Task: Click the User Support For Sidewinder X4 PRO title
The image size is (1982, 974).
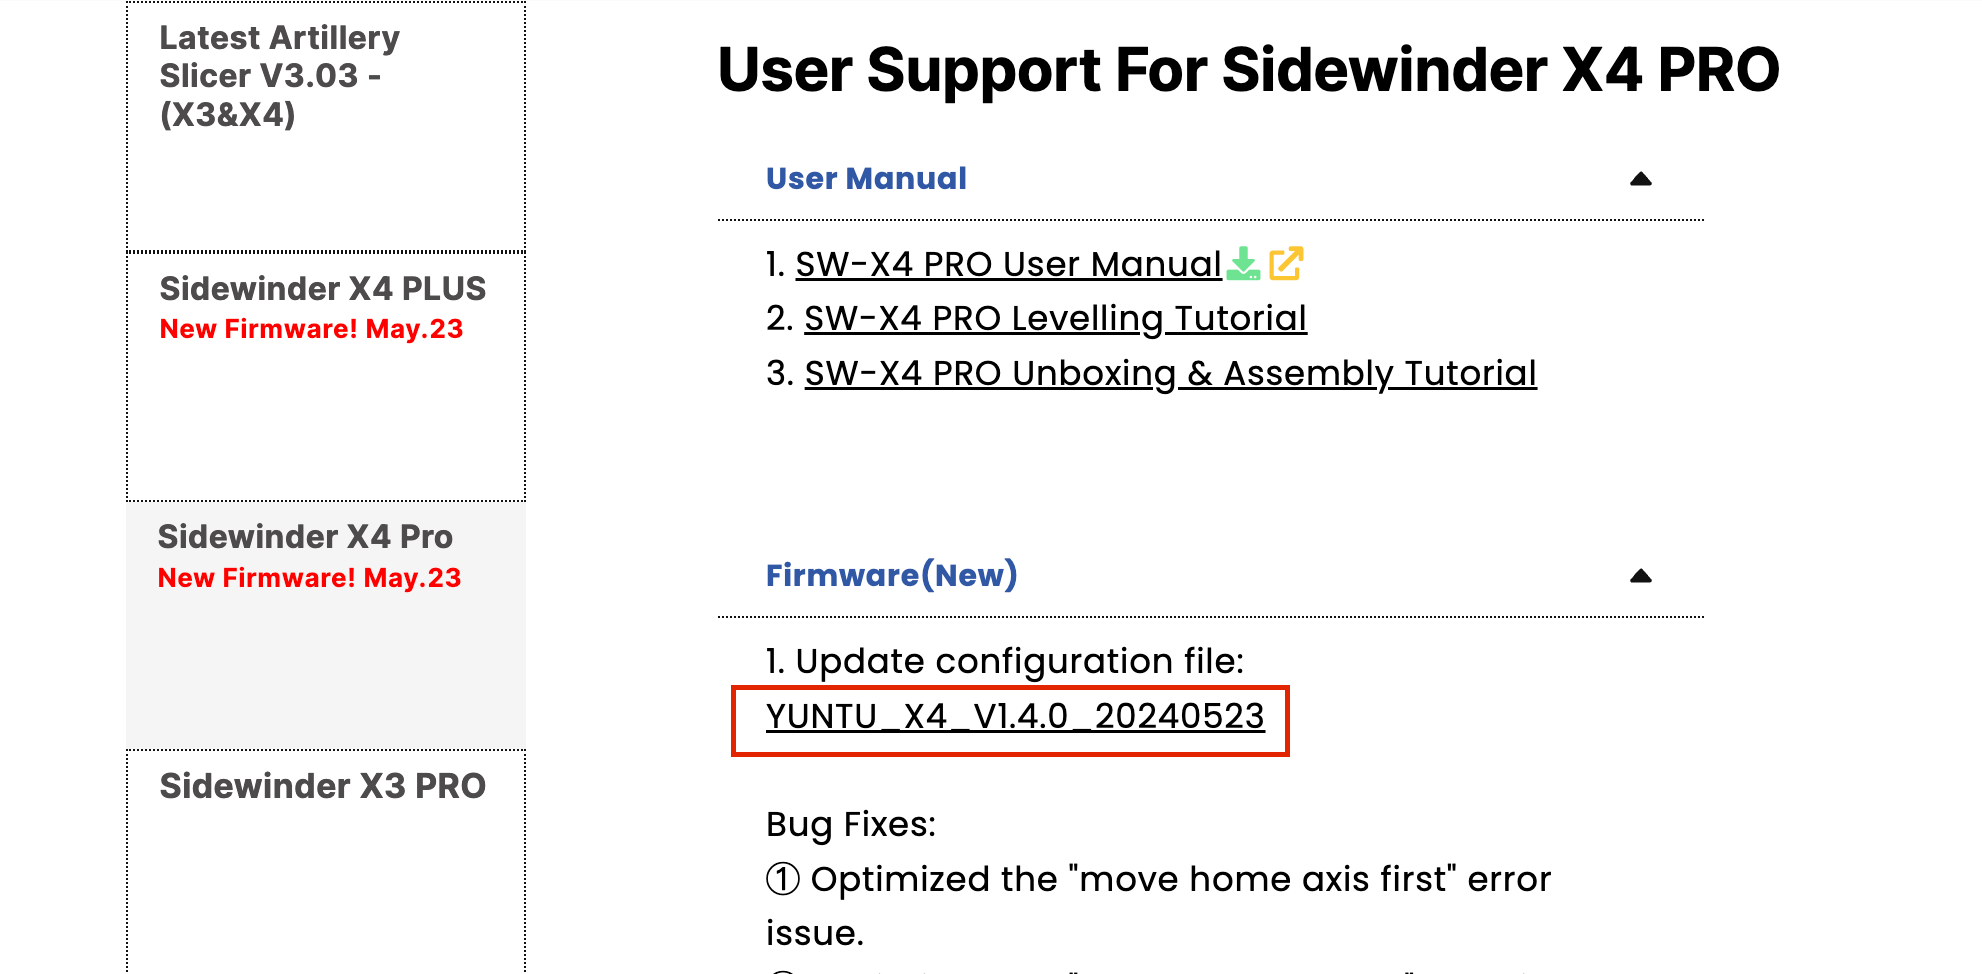Action: pos(1248,71)
